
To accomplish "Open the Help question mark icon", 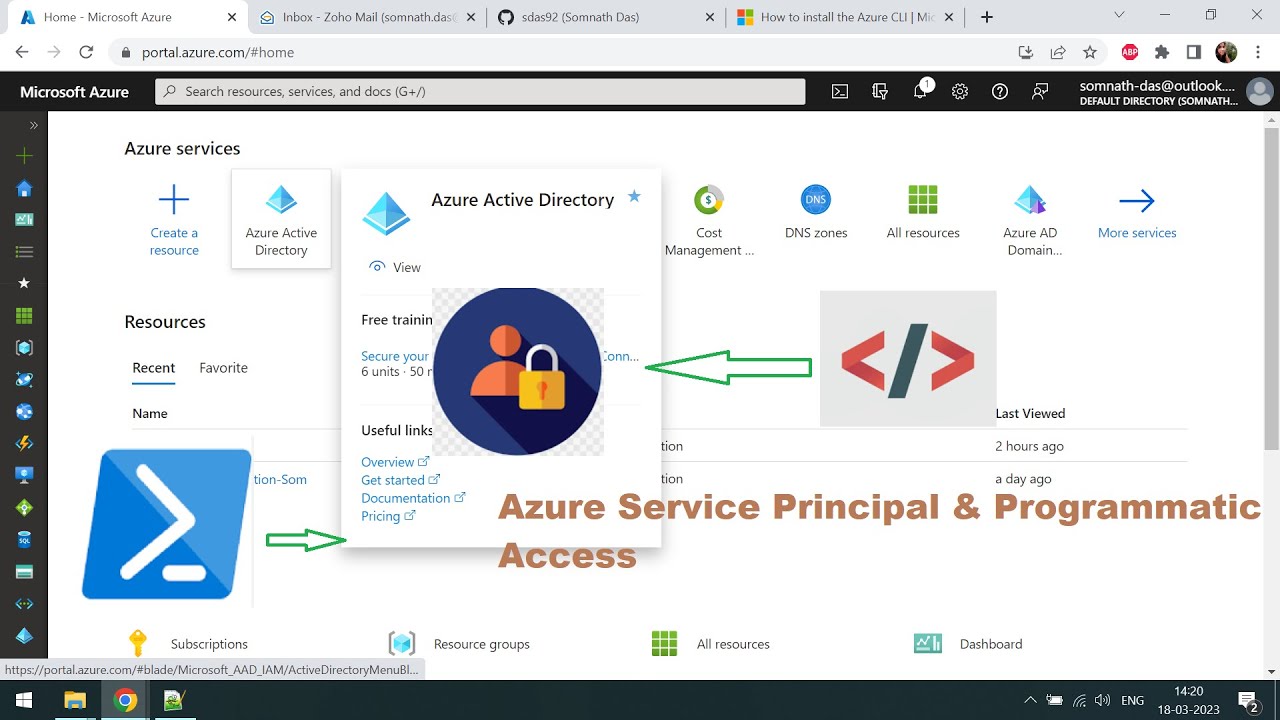I will (1000, 91).
